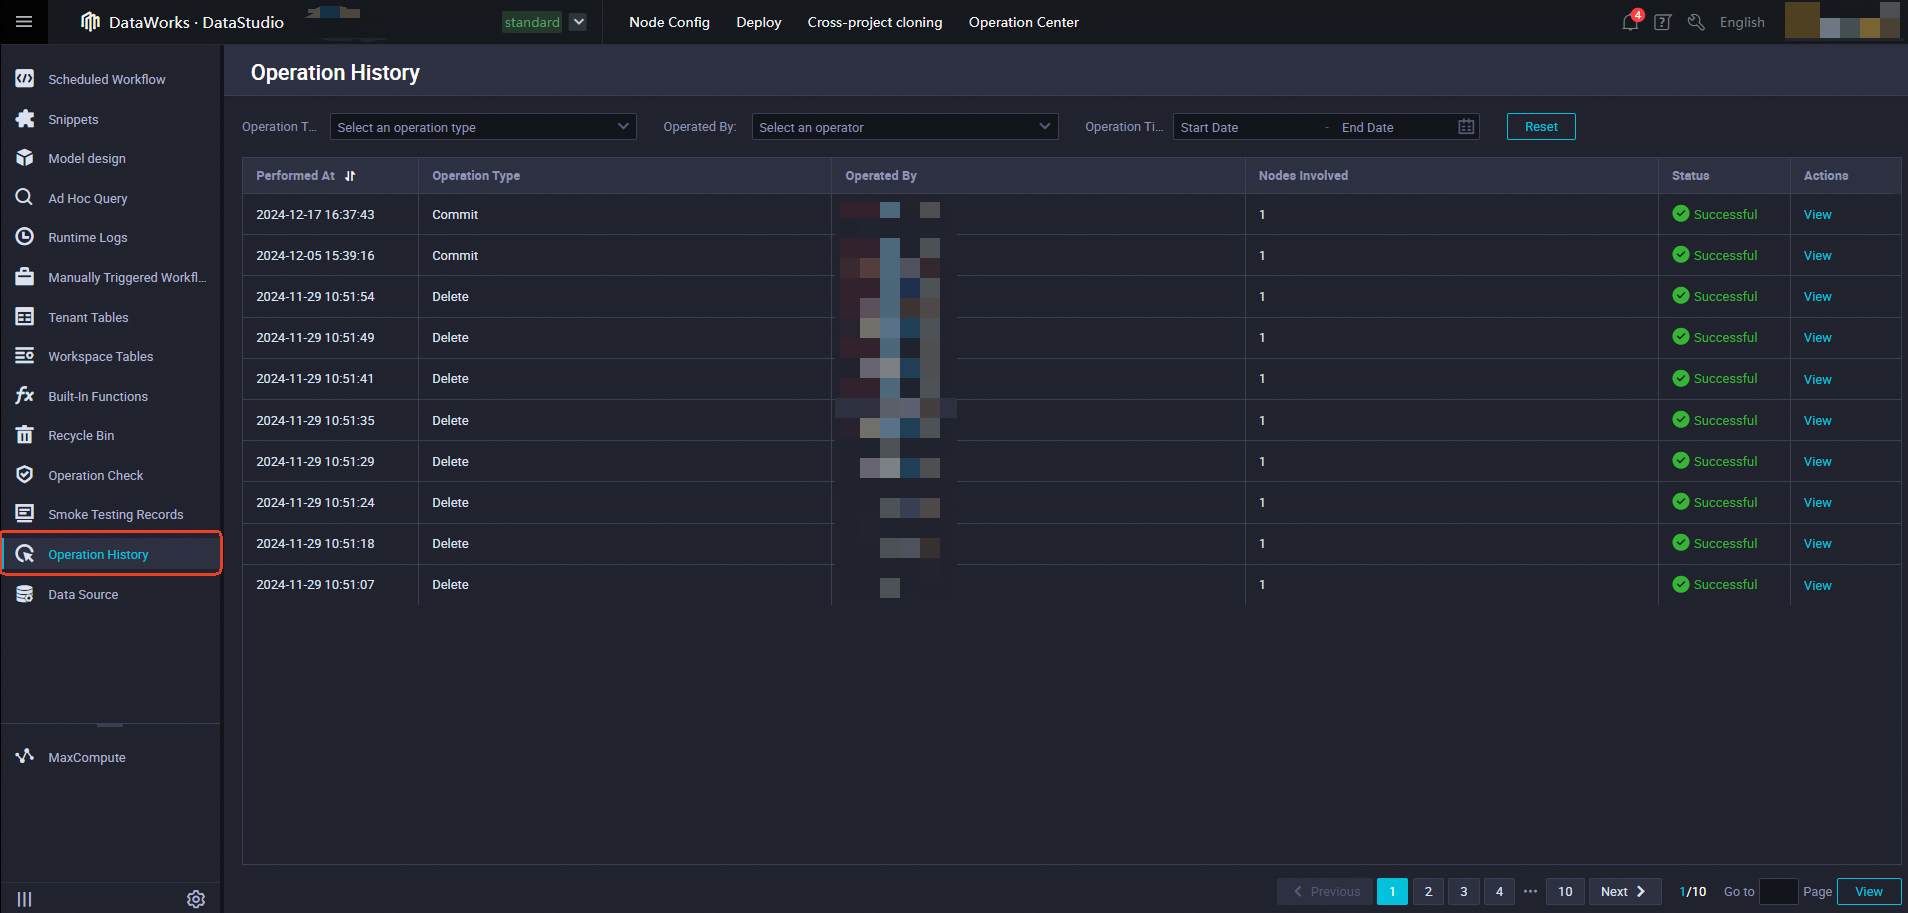Click the Reset button
This screenshot has height=913, width=1908.
pyautogui.click(x=1541, y=127)
